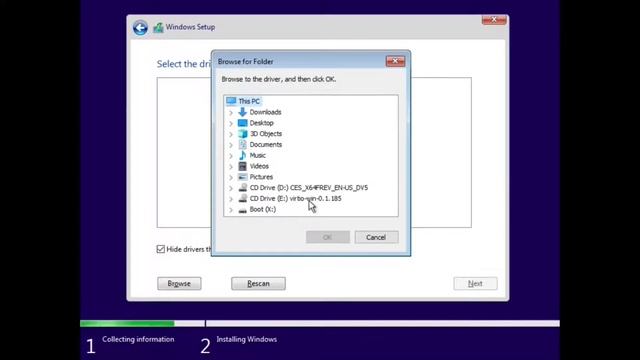Expand the Downloads tree node
Screen dimensions: 640x360
coord(231,112)
